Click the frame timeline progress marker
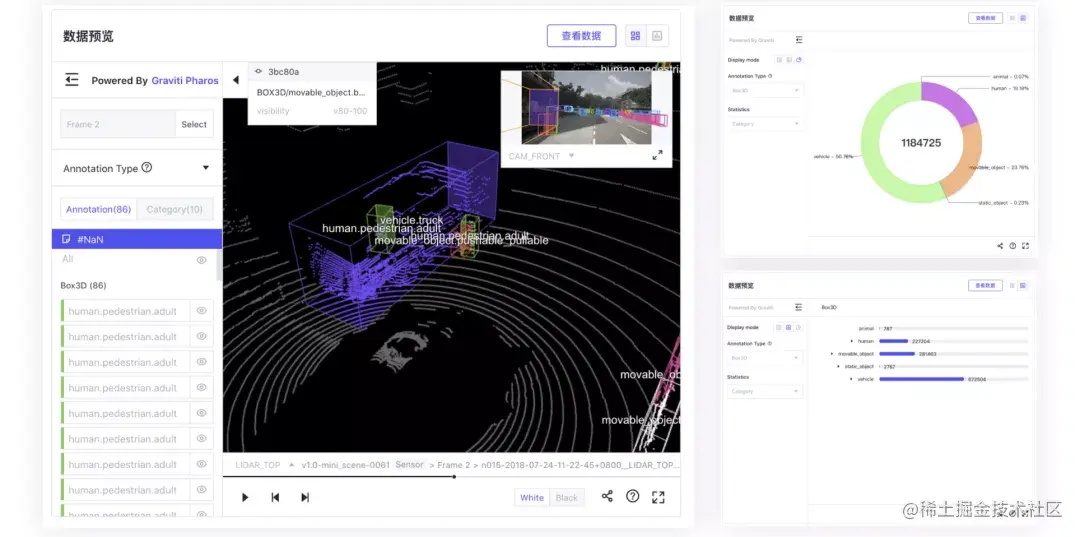 coord(454,476)
